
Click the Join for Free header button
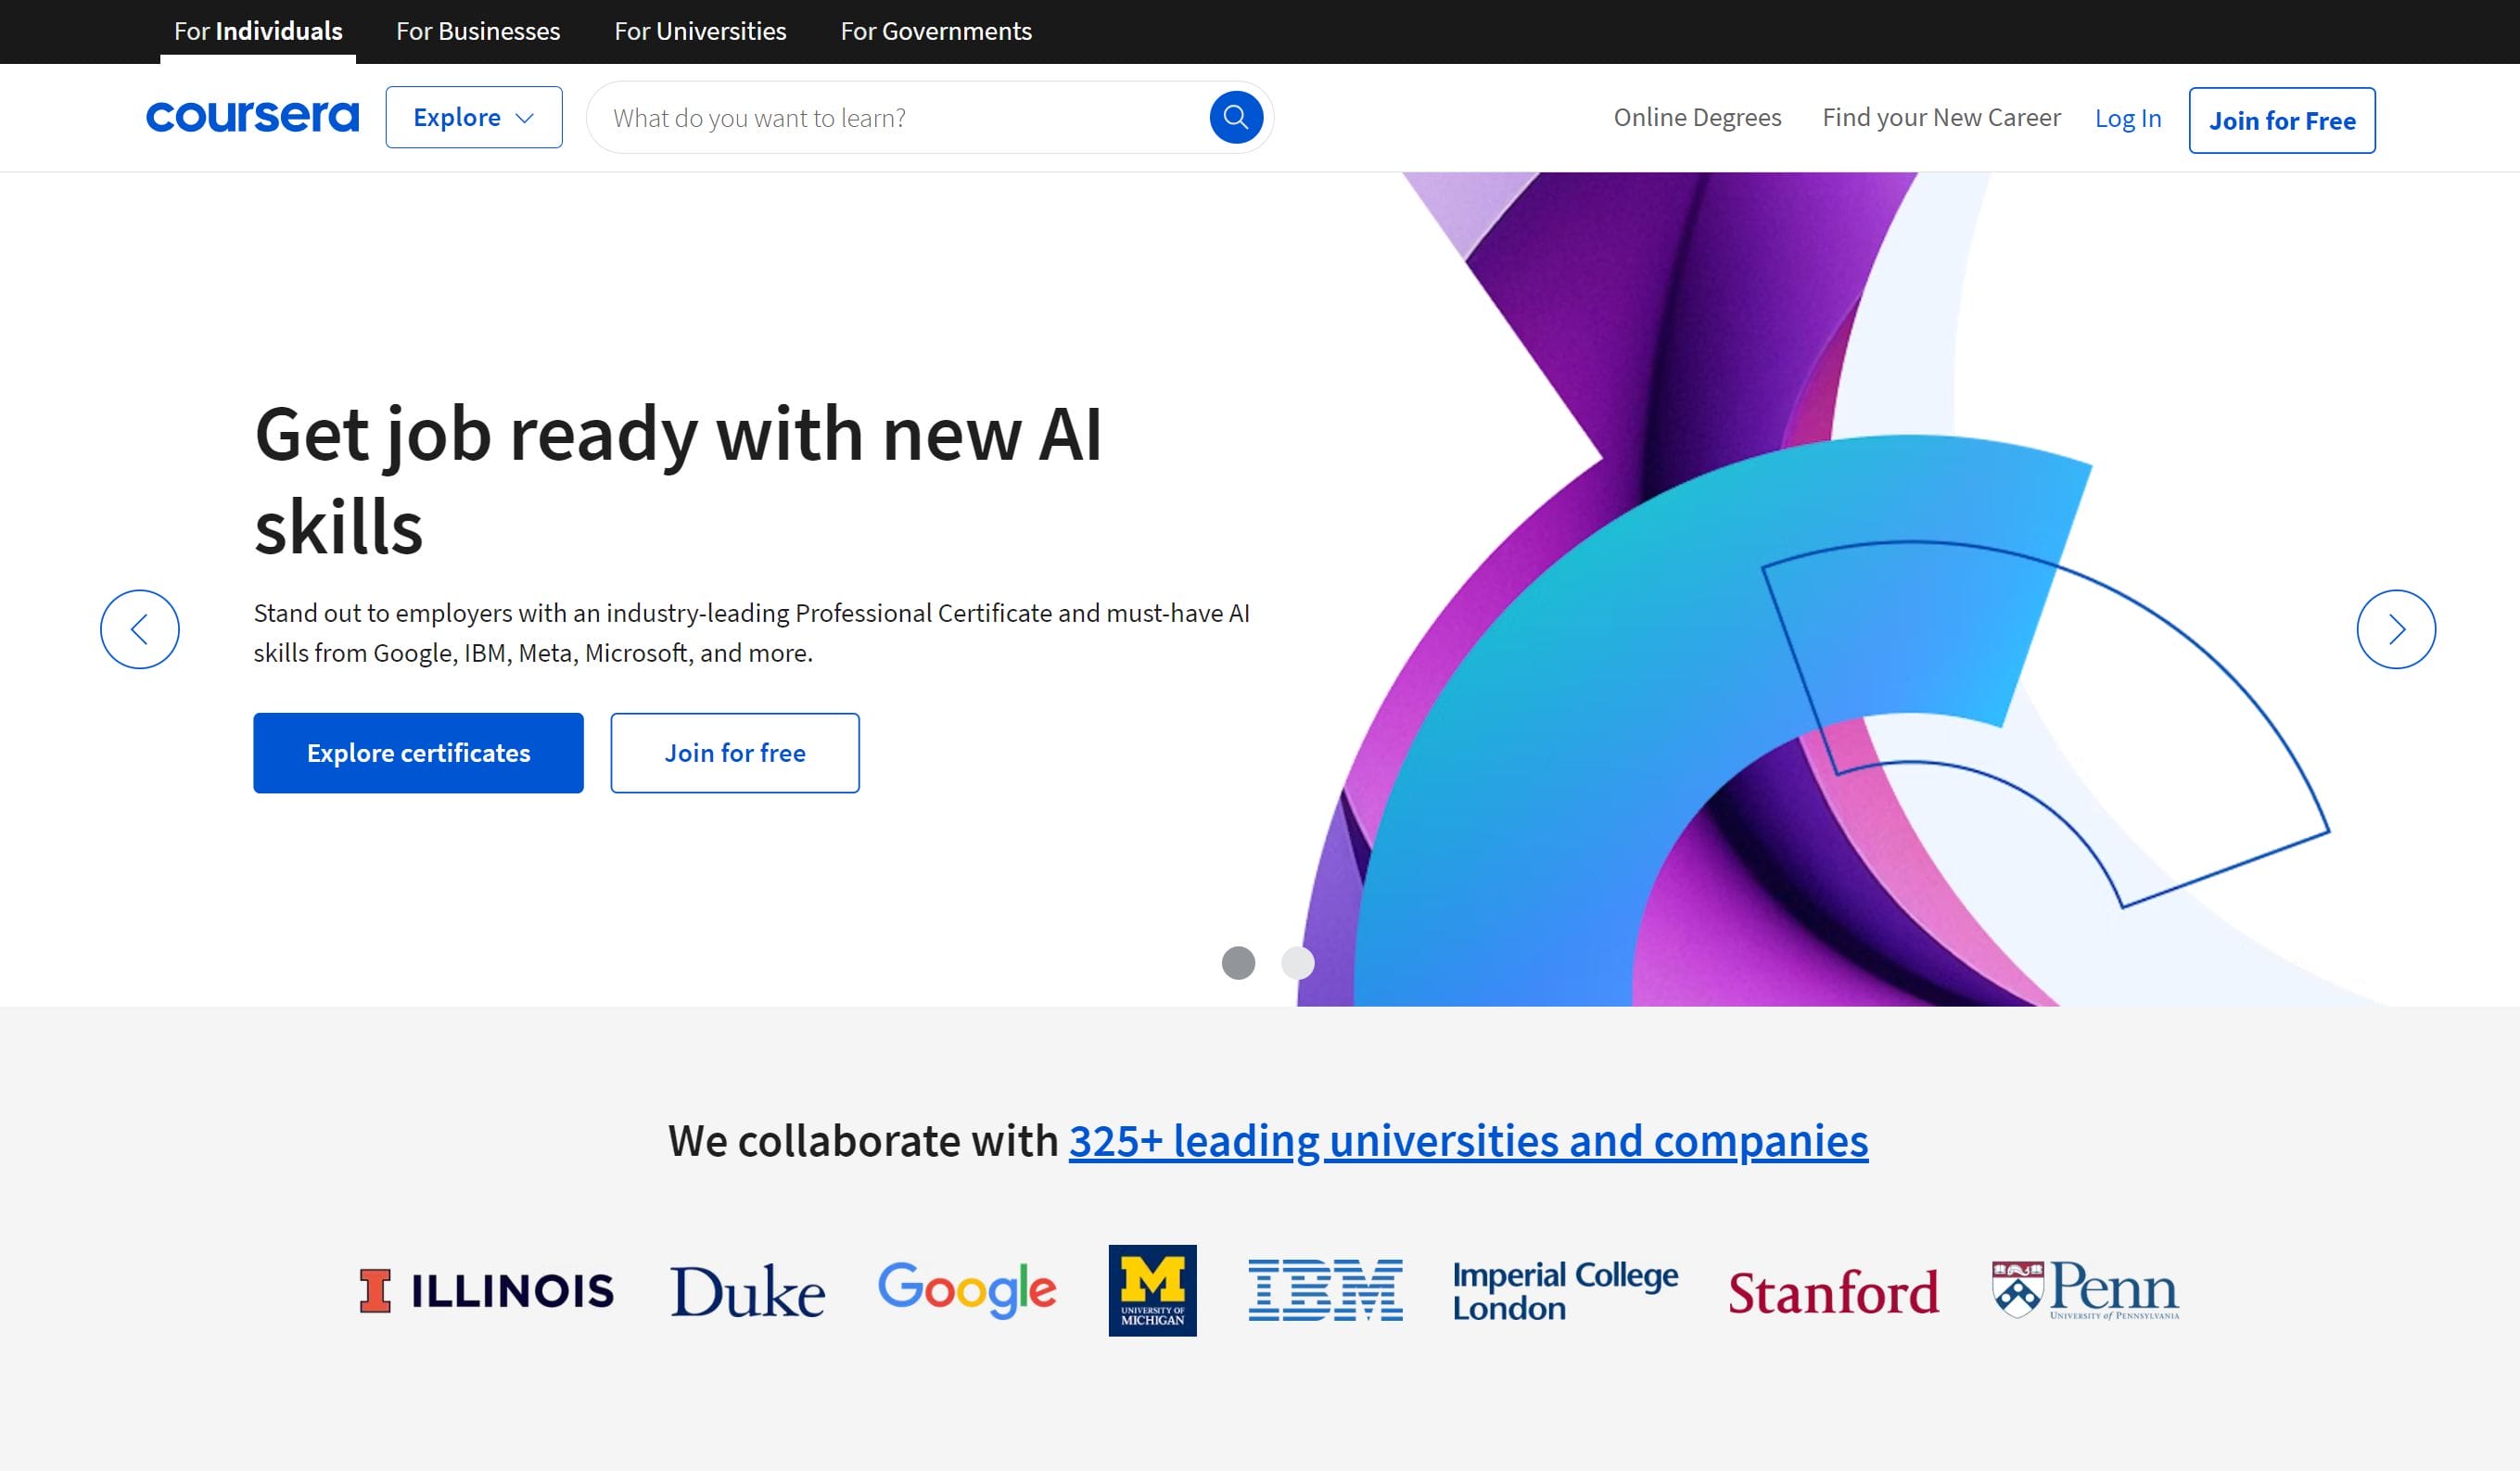(x=2283, y=120)
